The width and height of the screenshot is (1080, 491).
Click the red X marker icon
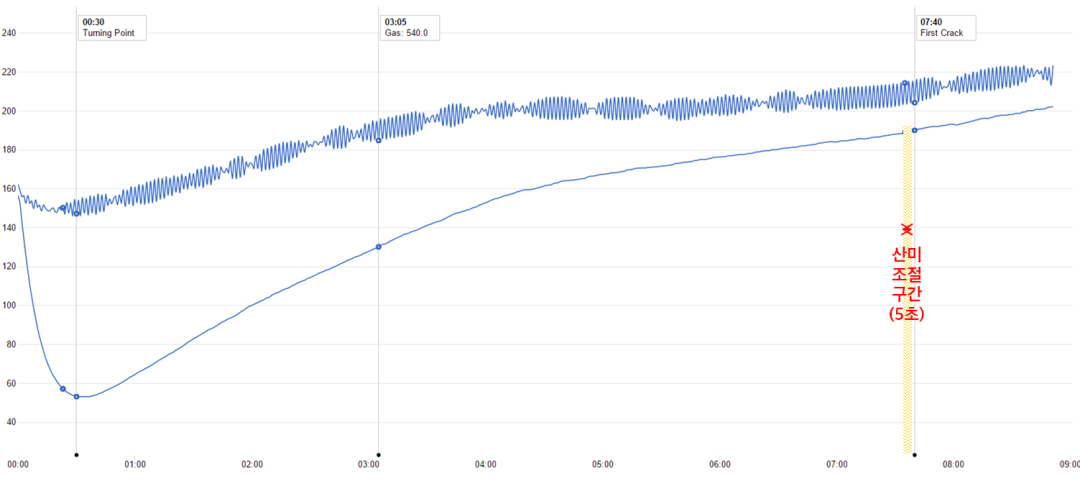pyautogui.click(x=907, y=230)
